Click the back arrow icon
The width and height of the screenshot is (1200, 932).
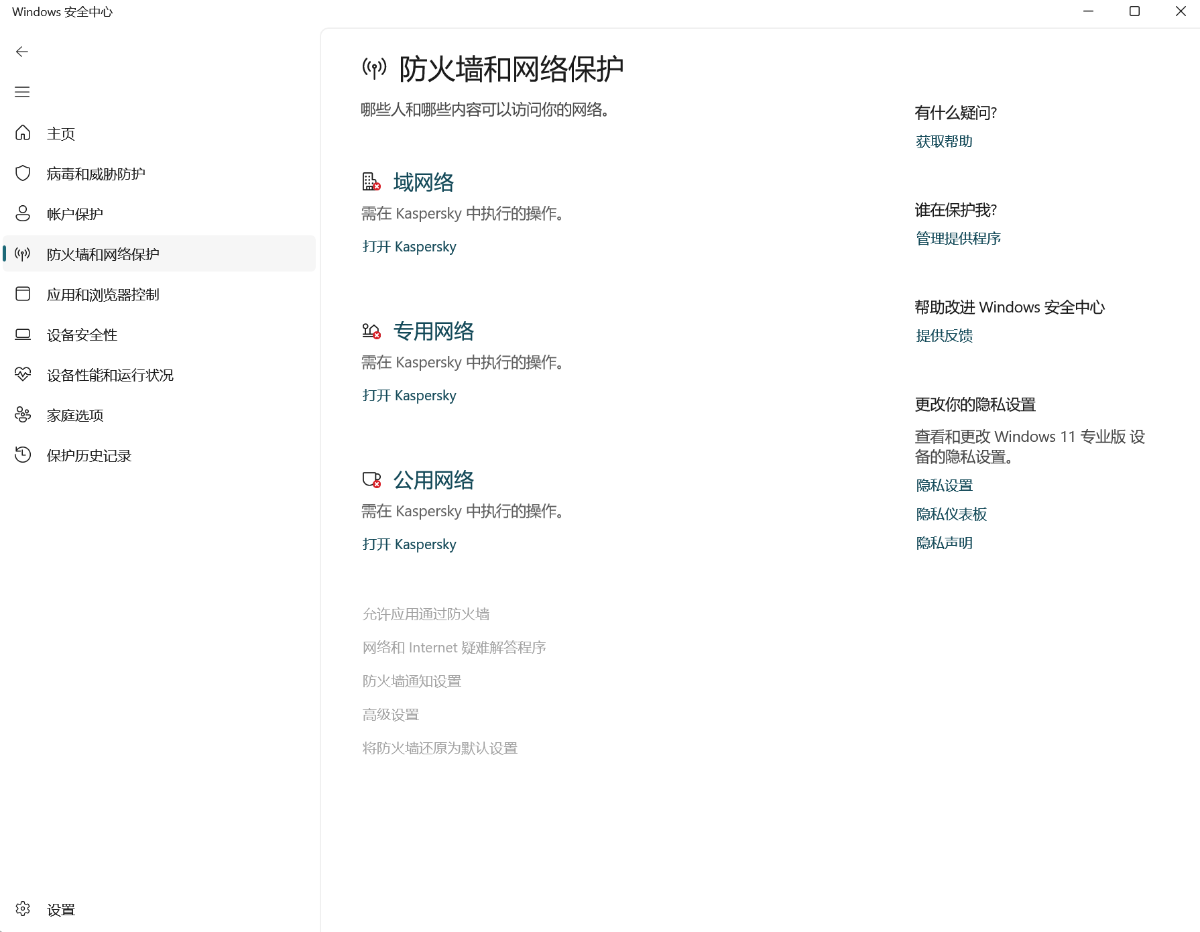pyautogui.click(x=22, y=52)
